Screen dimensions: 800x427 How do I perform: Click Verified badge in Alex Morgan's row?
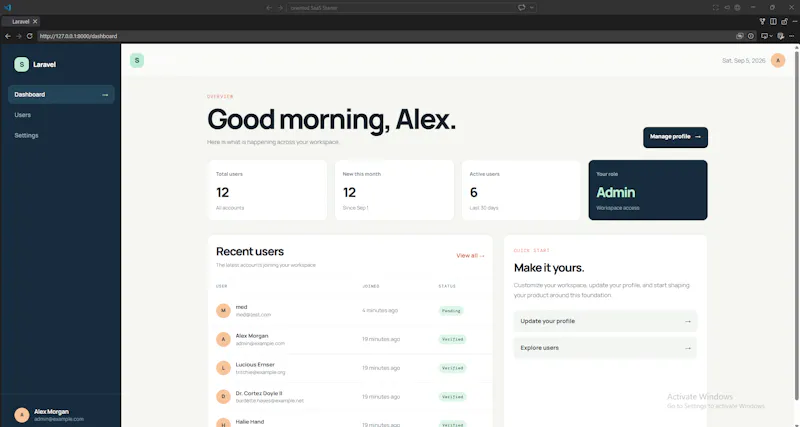(x=452, y=339)
